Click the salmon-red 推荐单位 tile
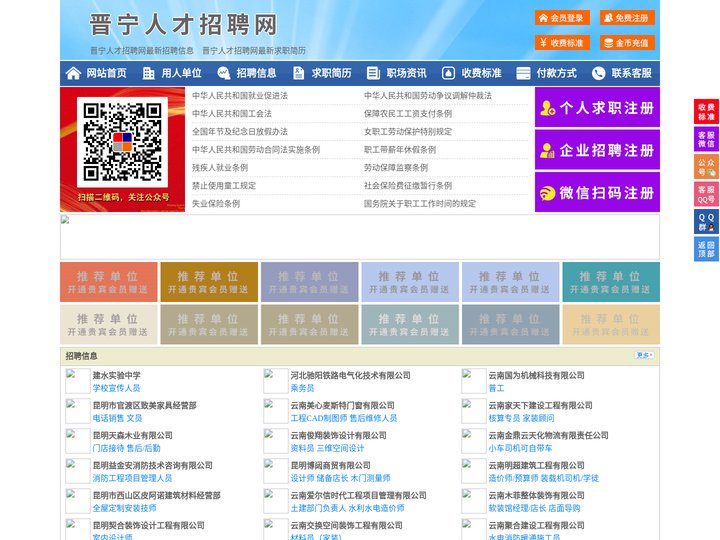Image resolution: width=720 pixels, height=540 pixels. click(x=108, y=282)
